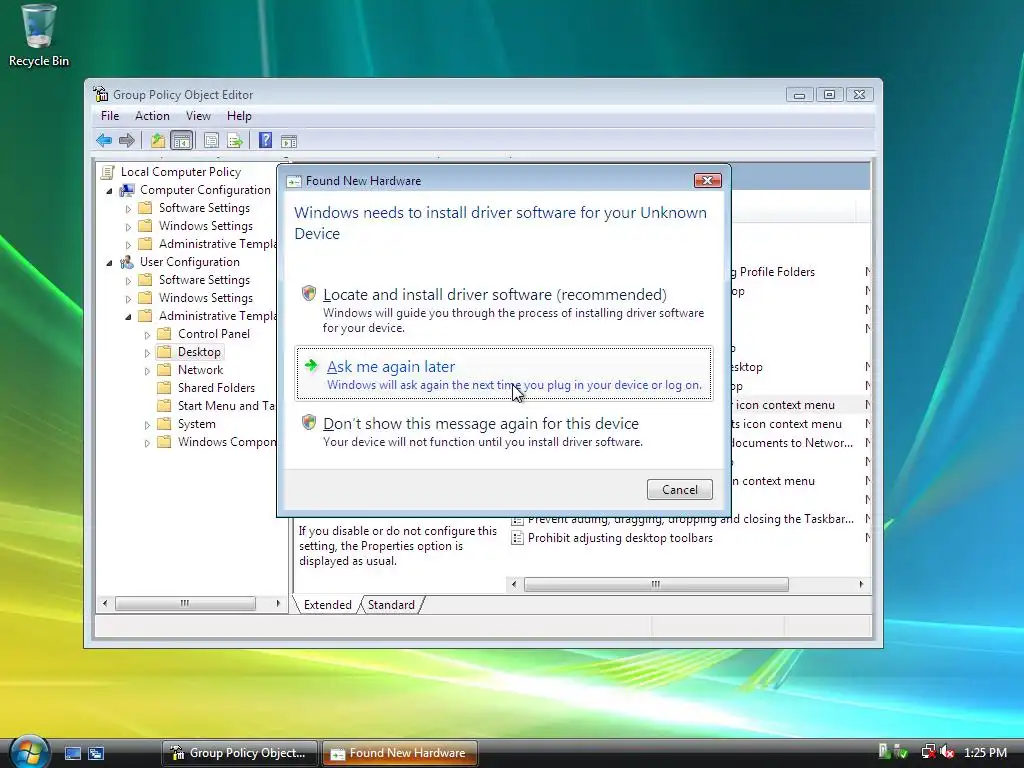The width and height of the screenshot is (1024, 768).
Task: Open the Action menu
Action: tap(152, 116)
